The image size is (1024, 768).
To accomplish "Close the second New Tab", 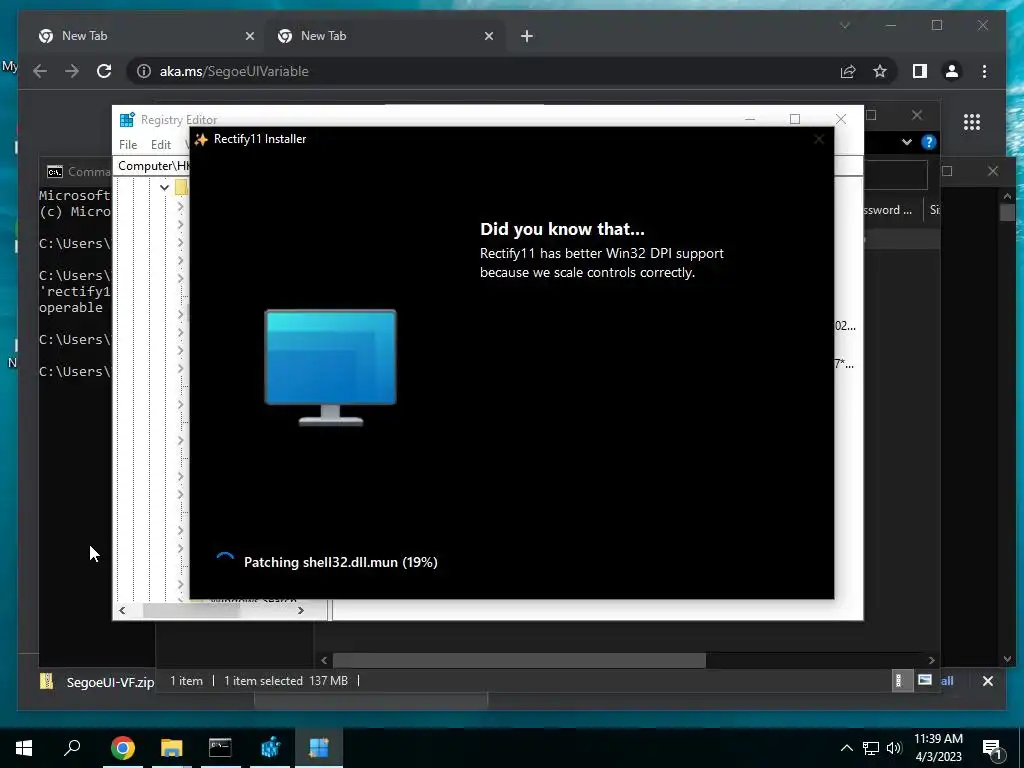I will 488,36.
